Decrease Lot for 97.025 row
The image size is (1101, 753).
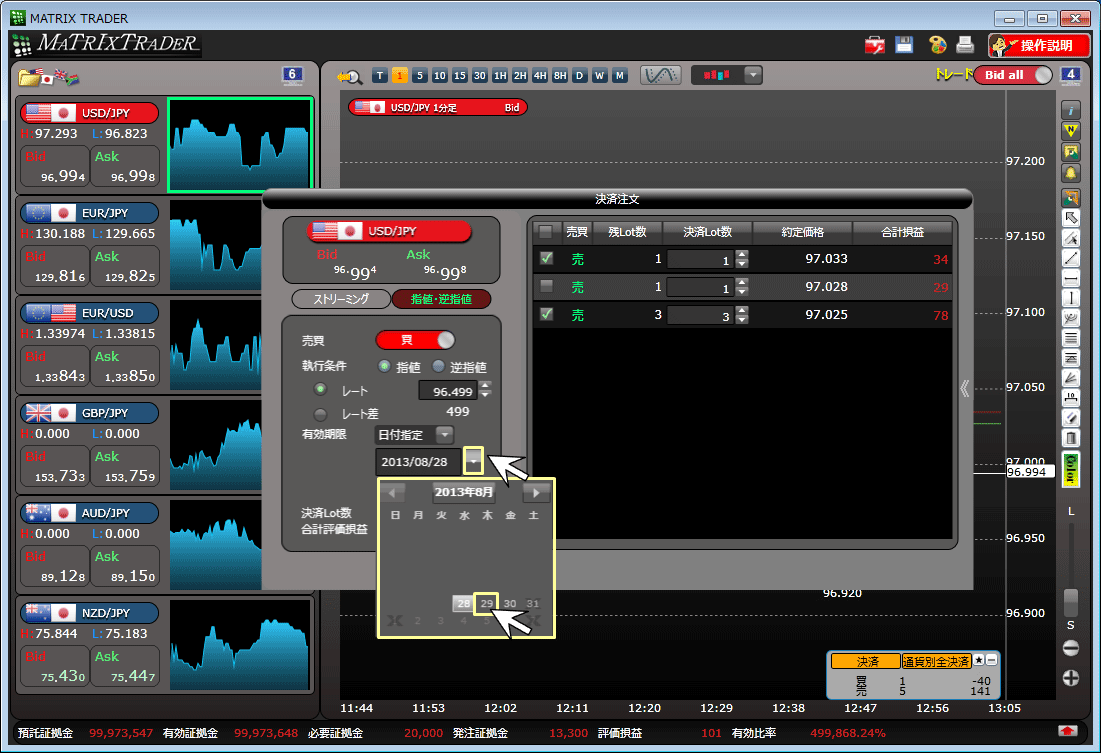click(742, 320)
